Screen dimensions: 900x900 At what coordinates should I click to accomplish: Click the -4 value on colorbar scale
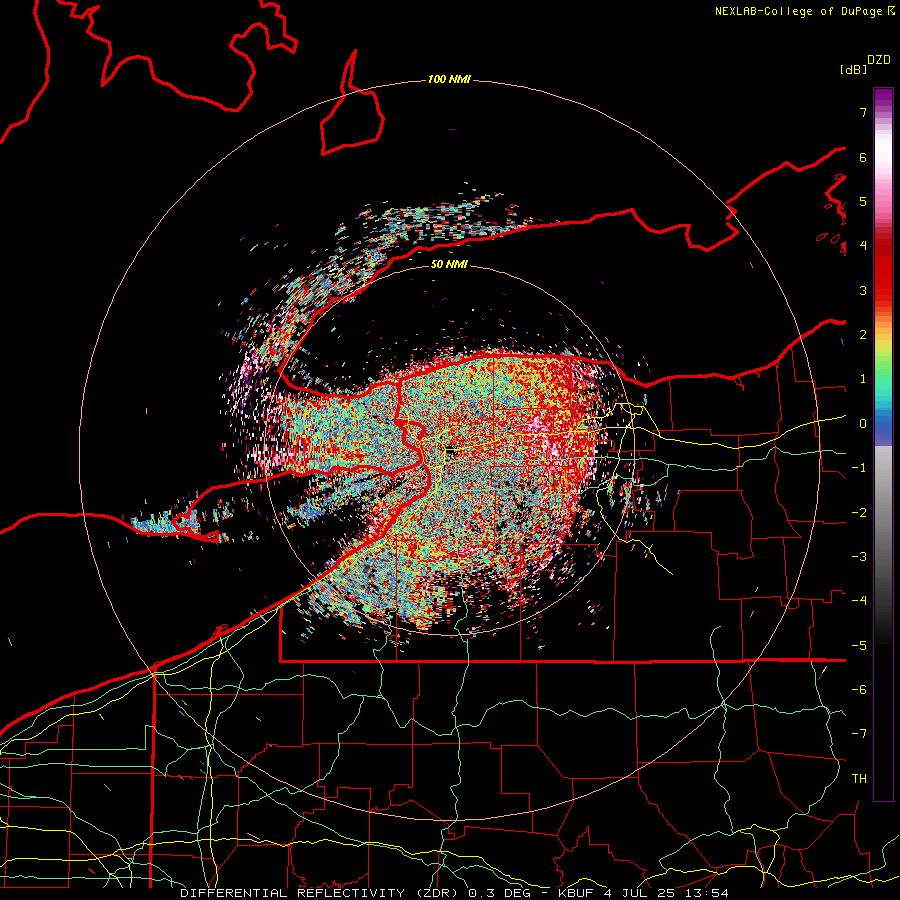click(x=859, y=600)
